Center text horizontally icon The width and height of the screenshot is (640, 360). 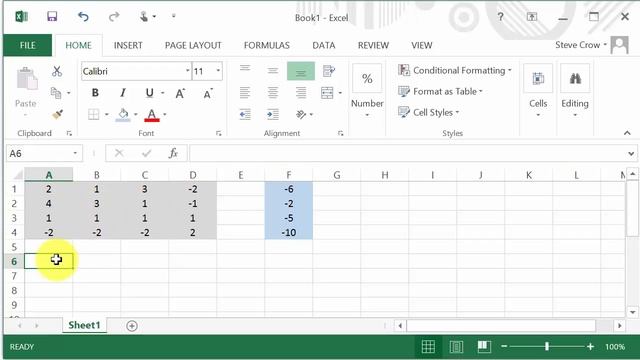pos(273,93)
